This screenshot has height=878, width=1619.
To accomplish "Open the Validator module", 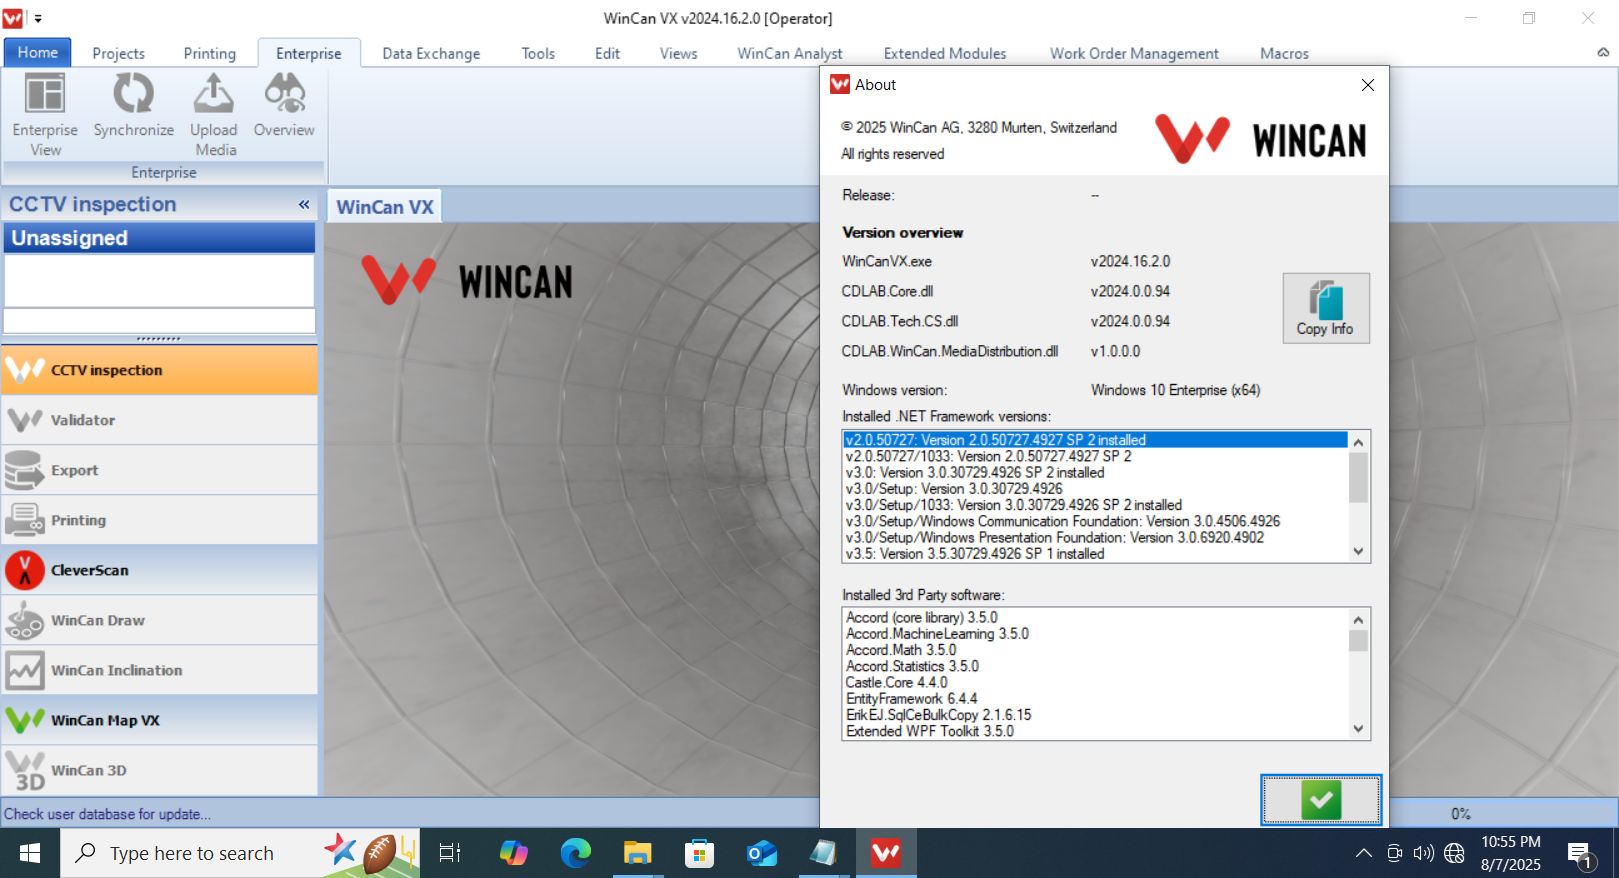I will tap(159, 420).
